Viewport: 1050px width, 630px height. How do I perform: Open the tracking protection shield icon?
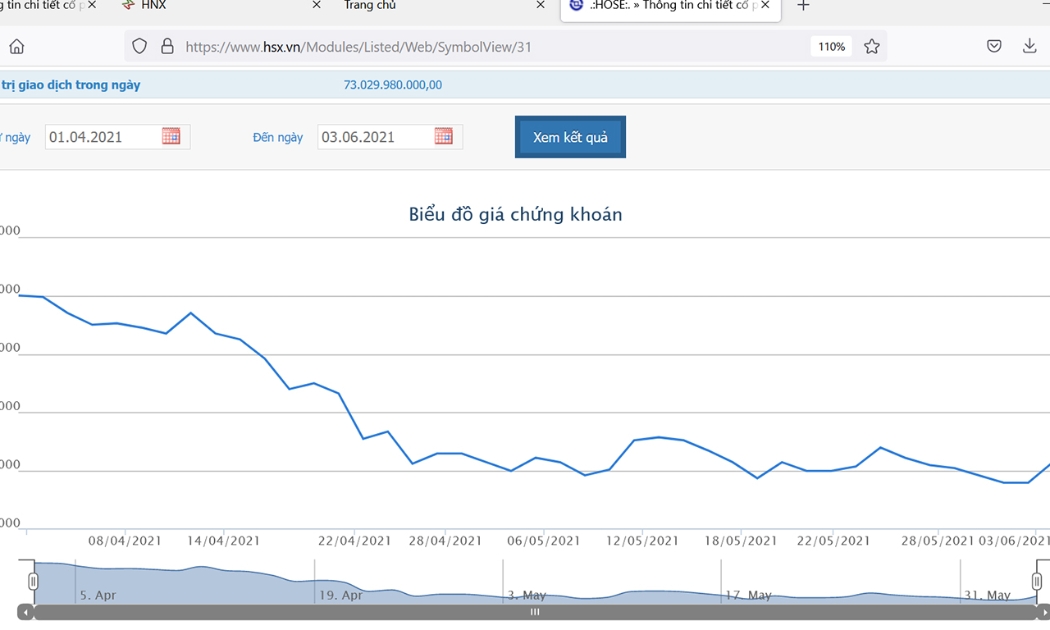(x=139, y=46)
